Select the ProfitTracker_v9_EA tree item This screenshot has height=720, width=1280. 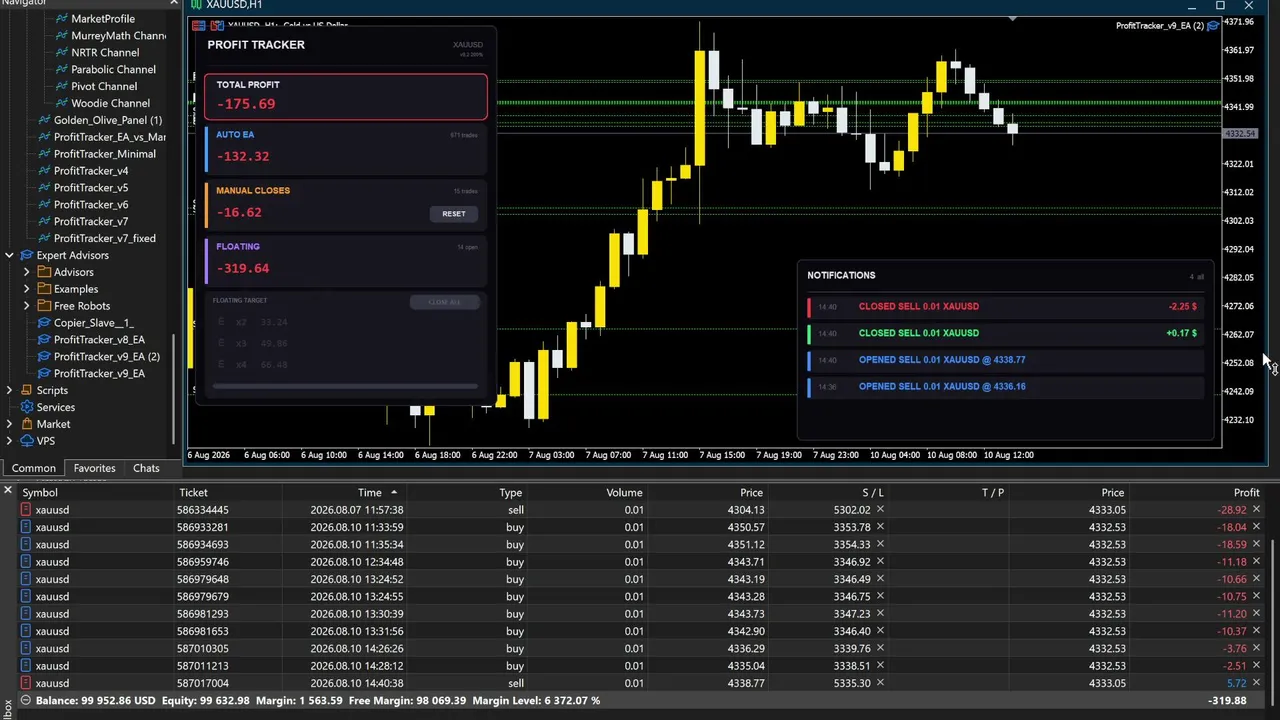[99, 374]
